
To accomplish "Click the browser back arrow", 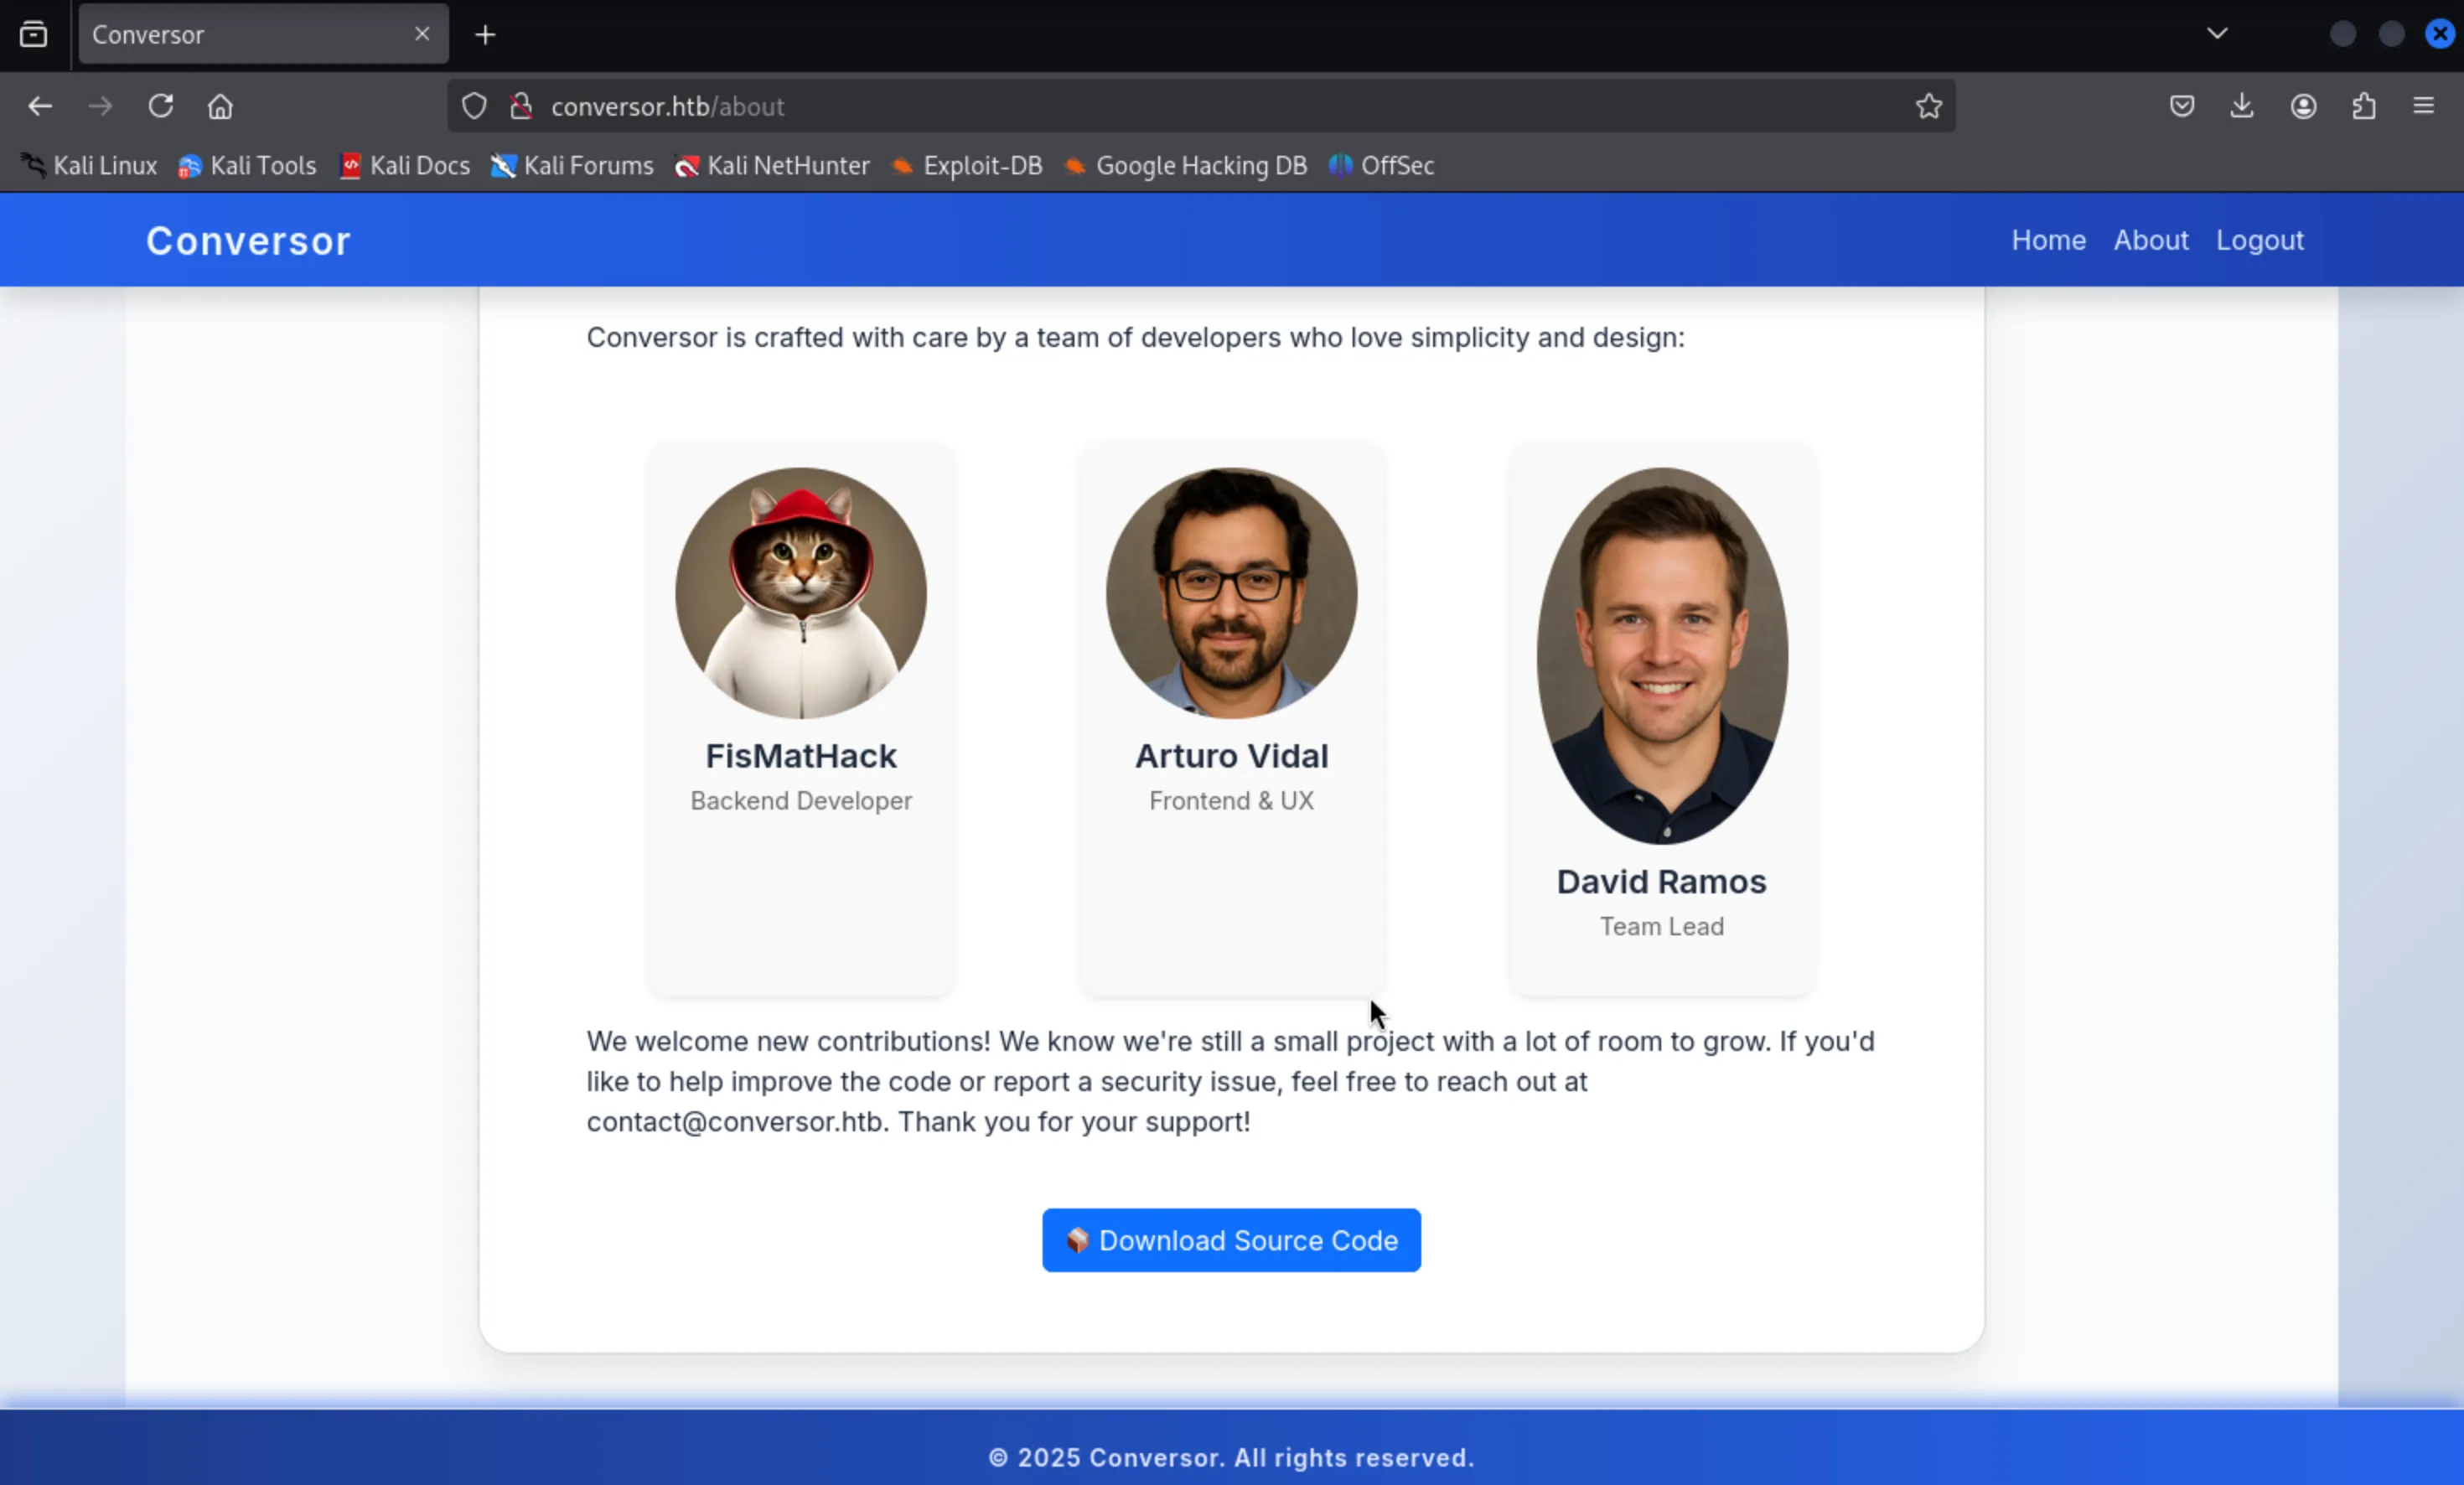I will coord(40,106).
